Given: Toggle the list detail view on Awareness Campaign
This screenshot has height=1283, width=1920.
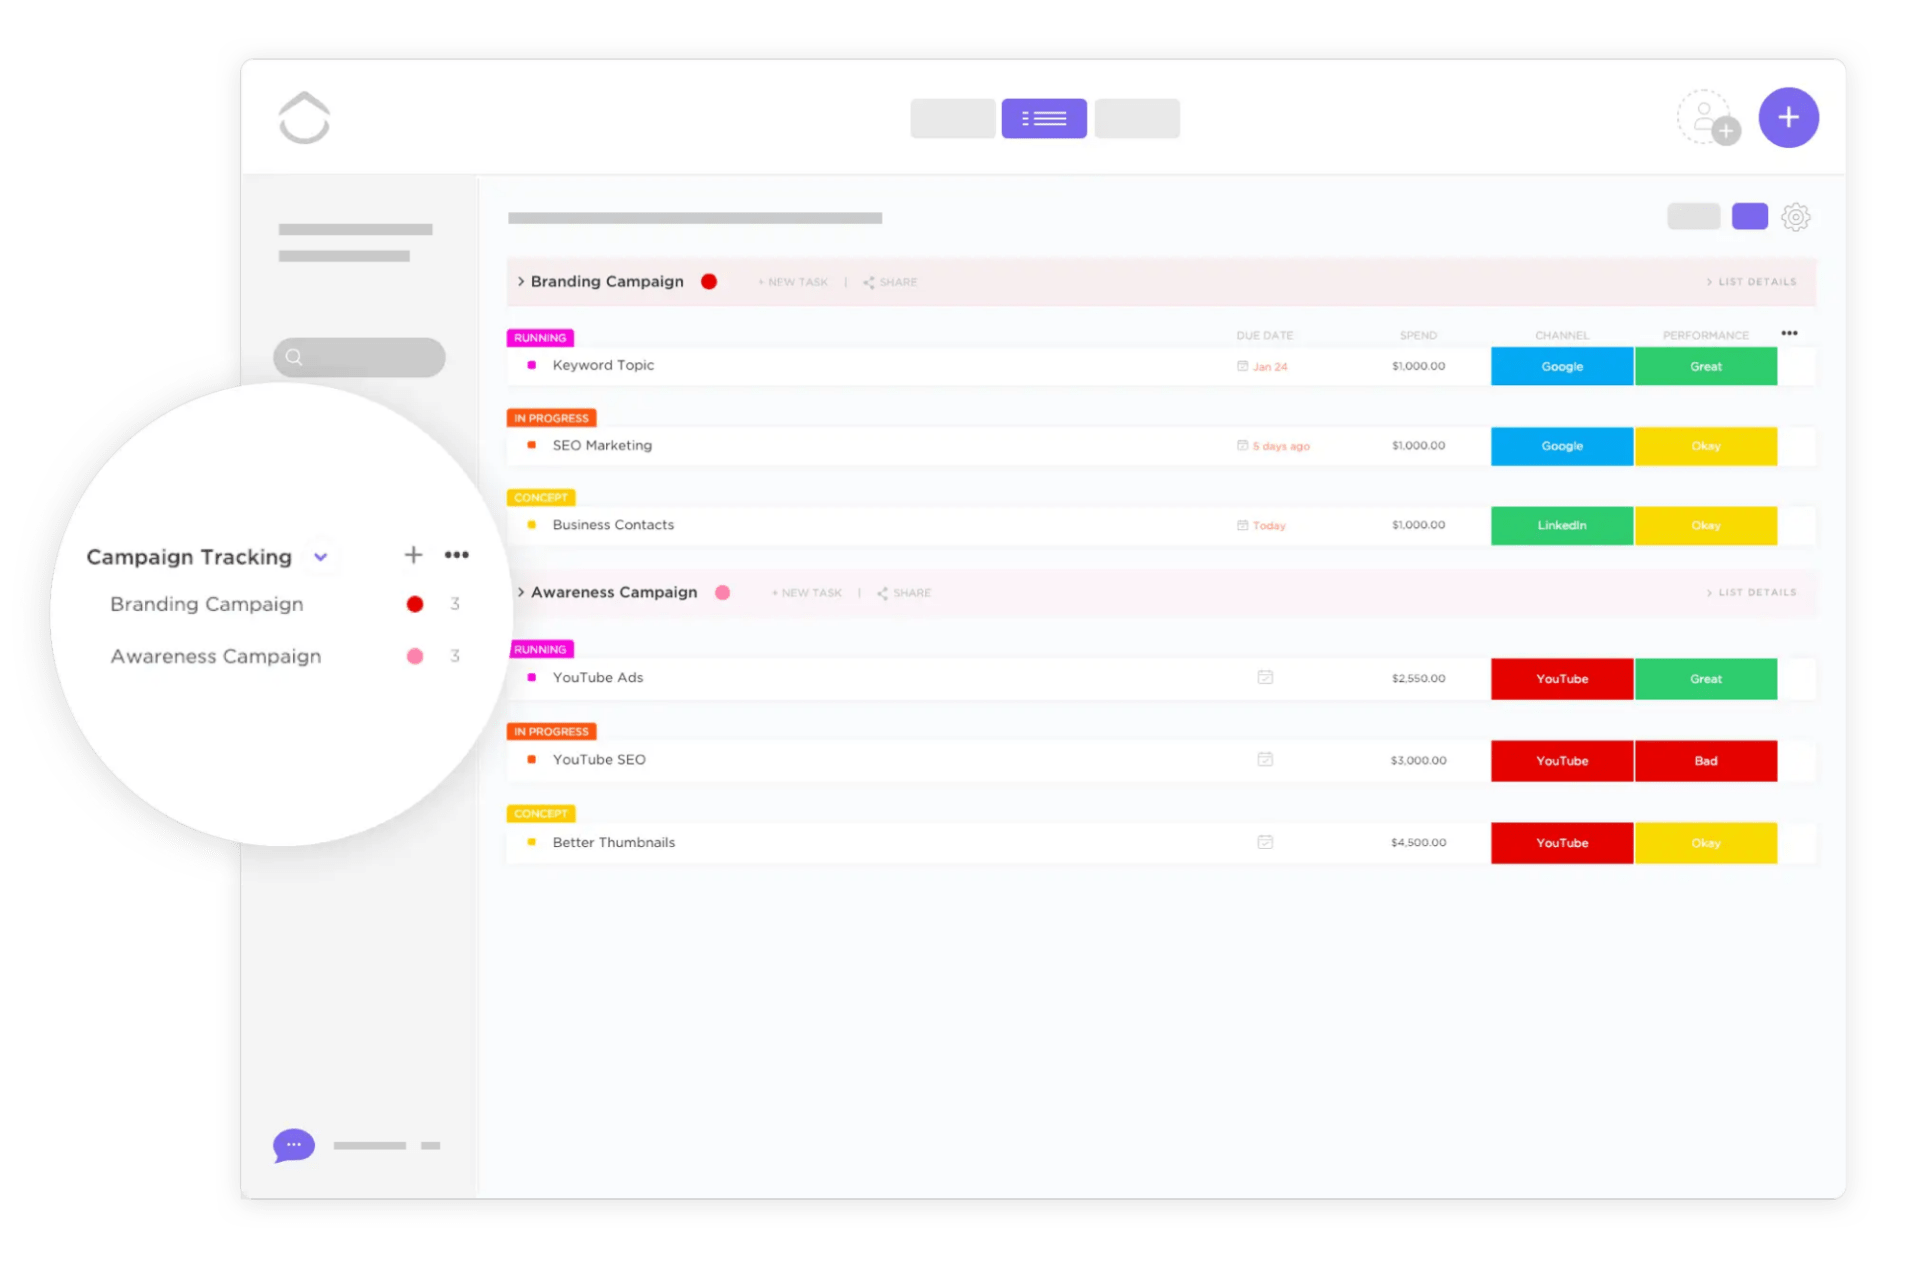Looking at the screenshot, I should point(1747,591).
